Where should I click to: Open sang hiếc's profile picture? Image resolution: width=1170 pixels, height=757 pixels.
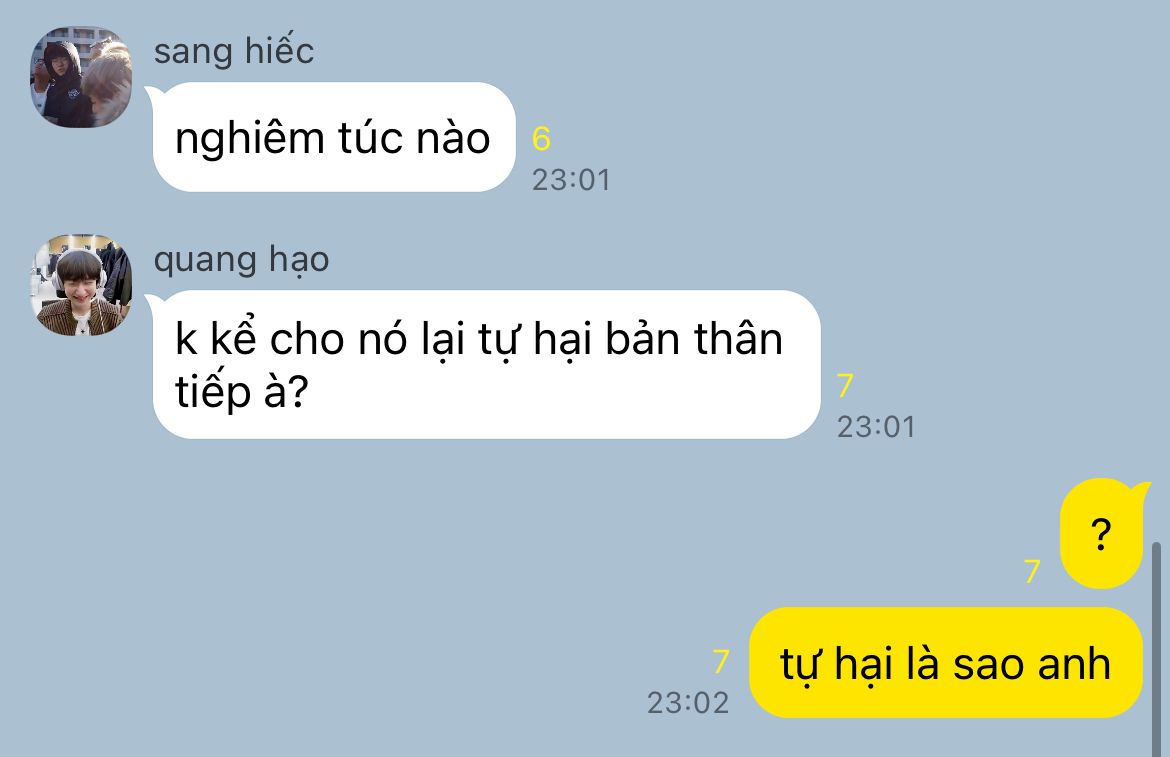pos(81,77)
